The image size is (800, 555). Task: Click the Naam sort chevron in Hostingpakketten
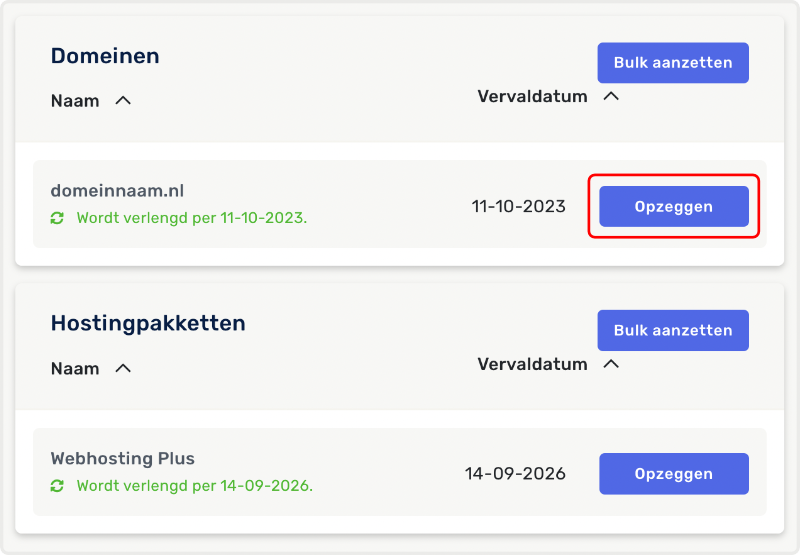pyautogui.click(x=123, y=368)
